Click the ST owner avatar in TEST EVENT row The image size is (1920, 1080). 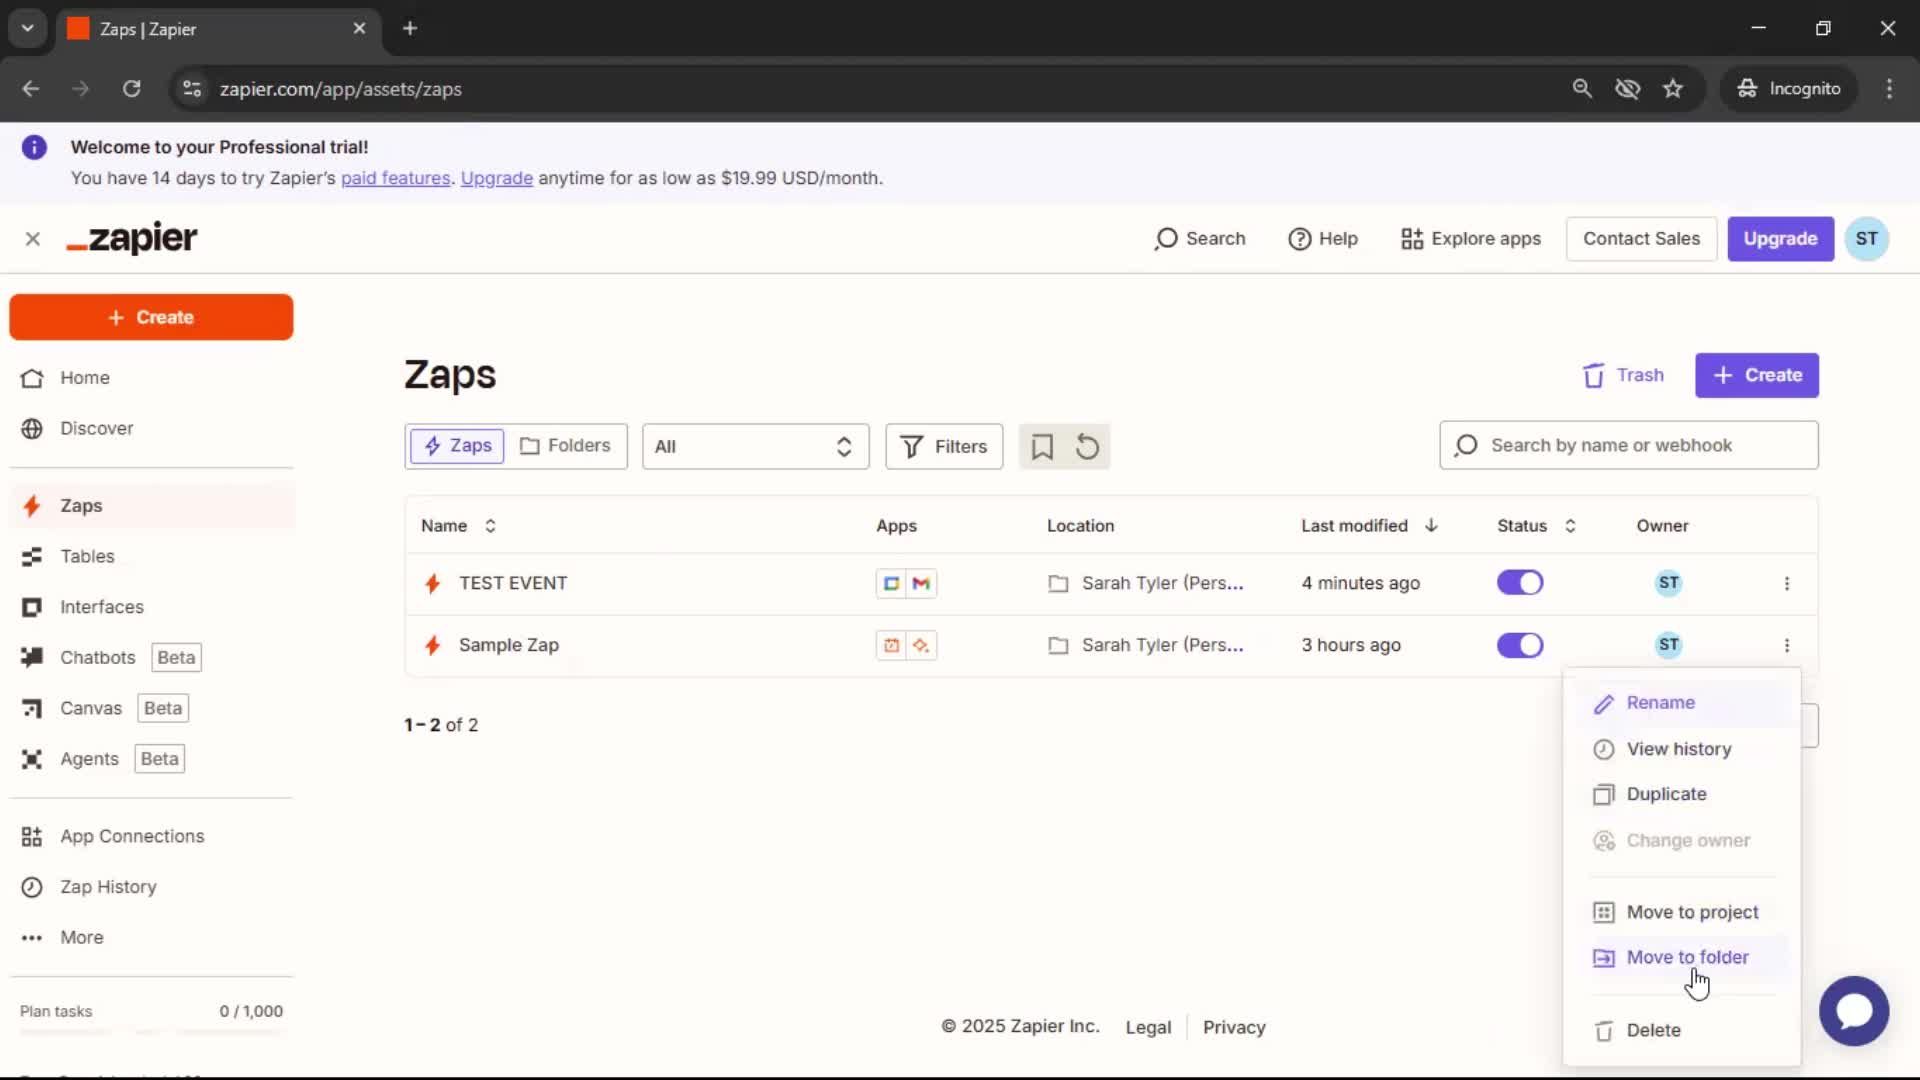(x=1668, y=583)
